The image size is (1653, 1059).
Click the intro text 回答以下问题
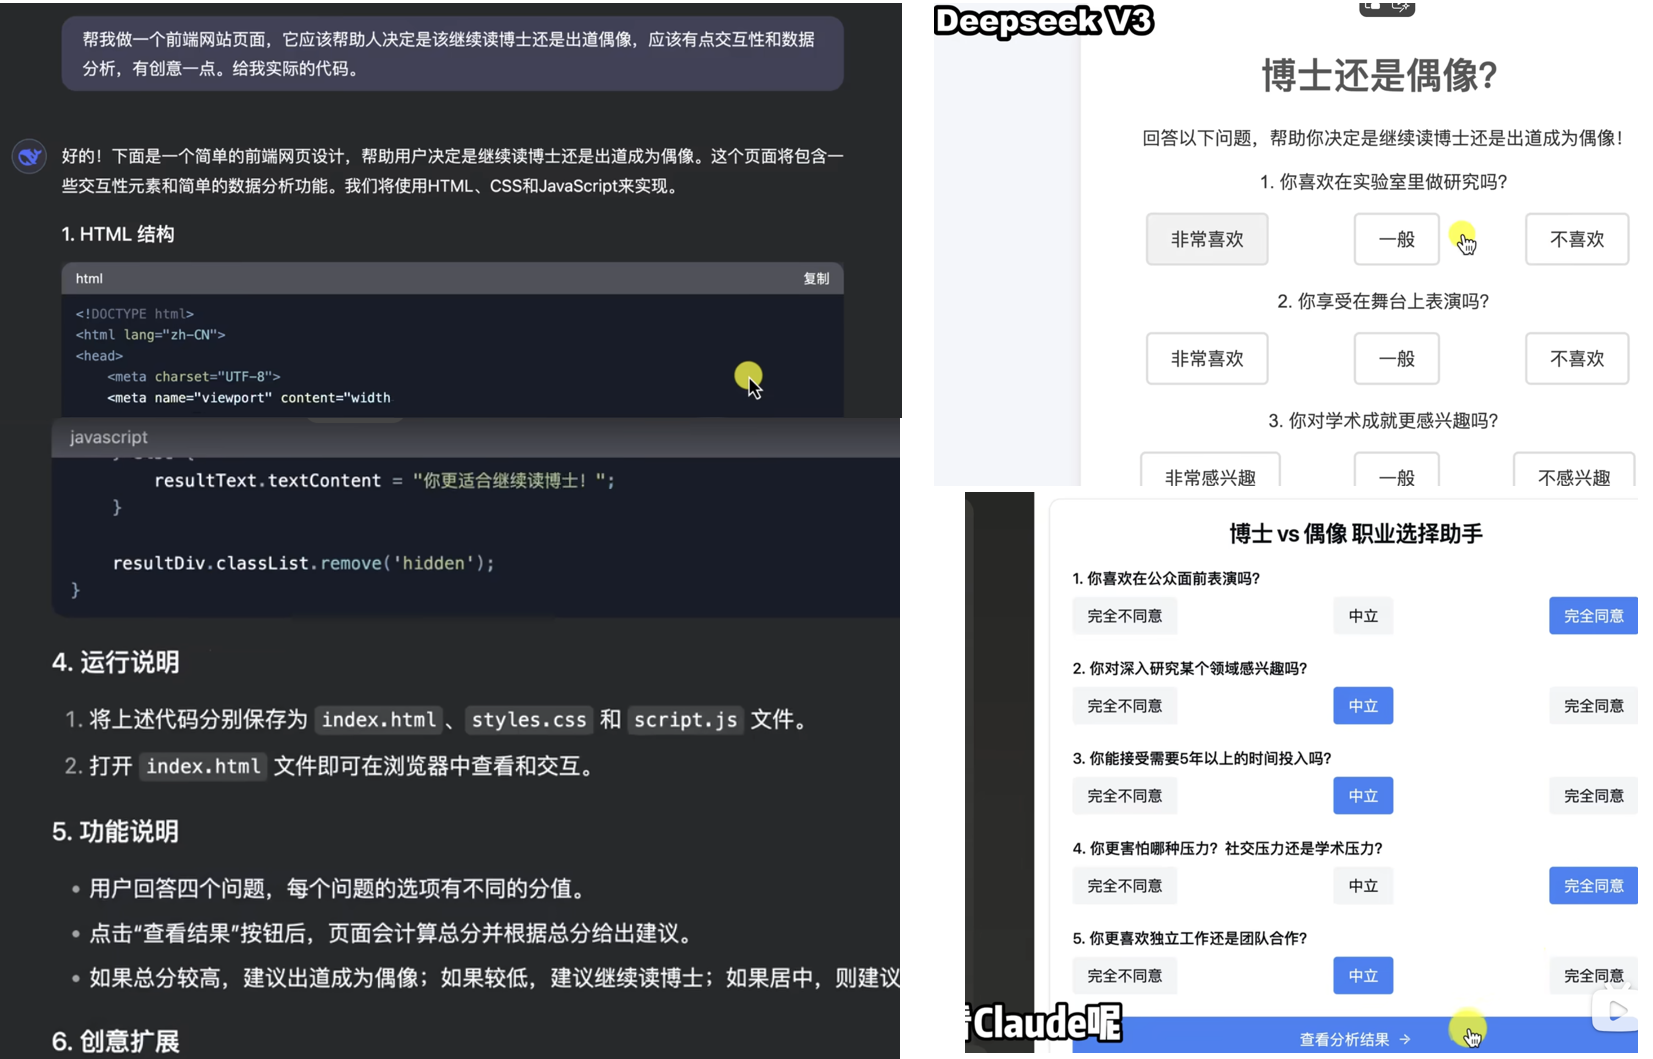(x=1383, y=138)
